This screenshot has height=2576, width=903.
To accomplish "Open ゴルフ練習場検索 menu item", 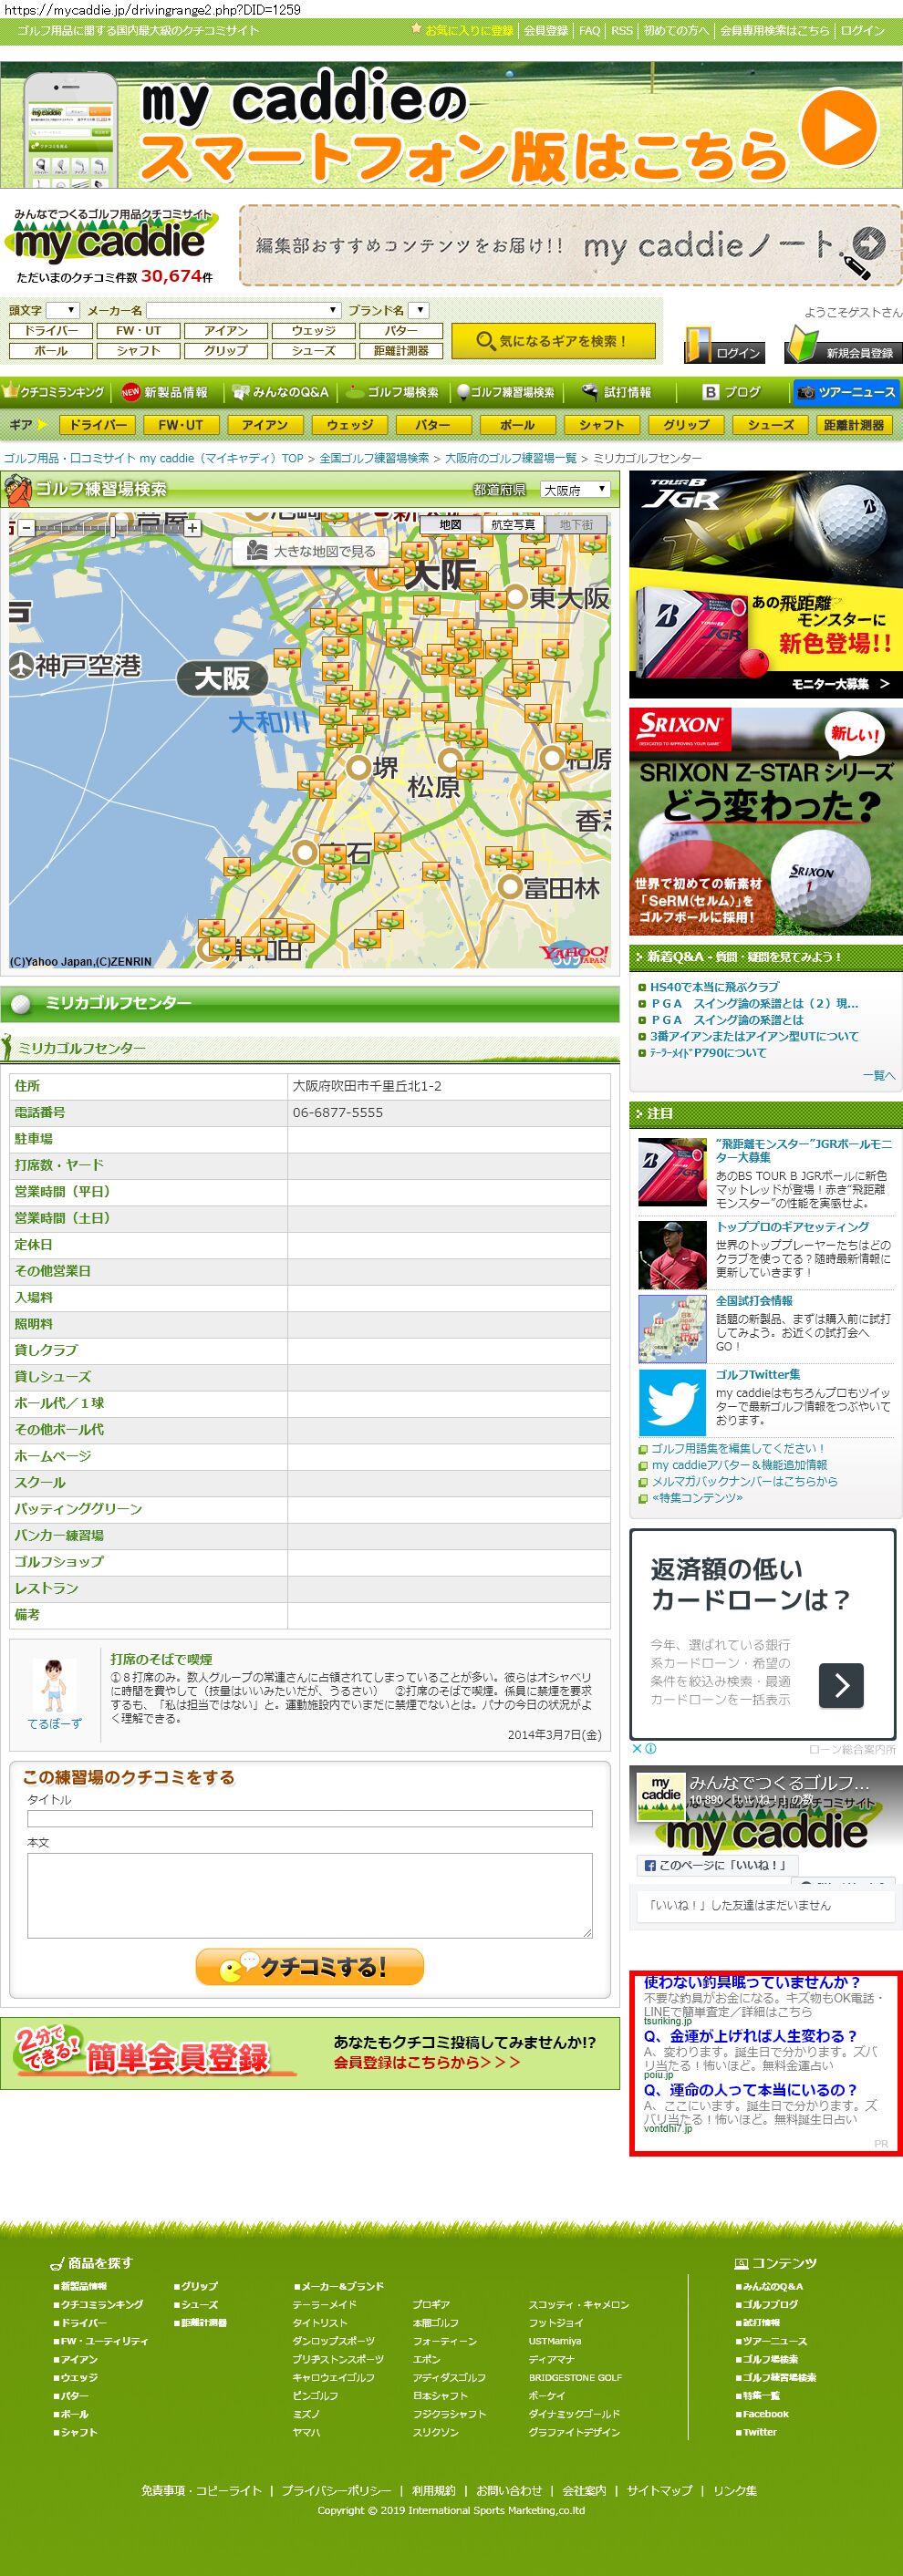I will point(506,392).
